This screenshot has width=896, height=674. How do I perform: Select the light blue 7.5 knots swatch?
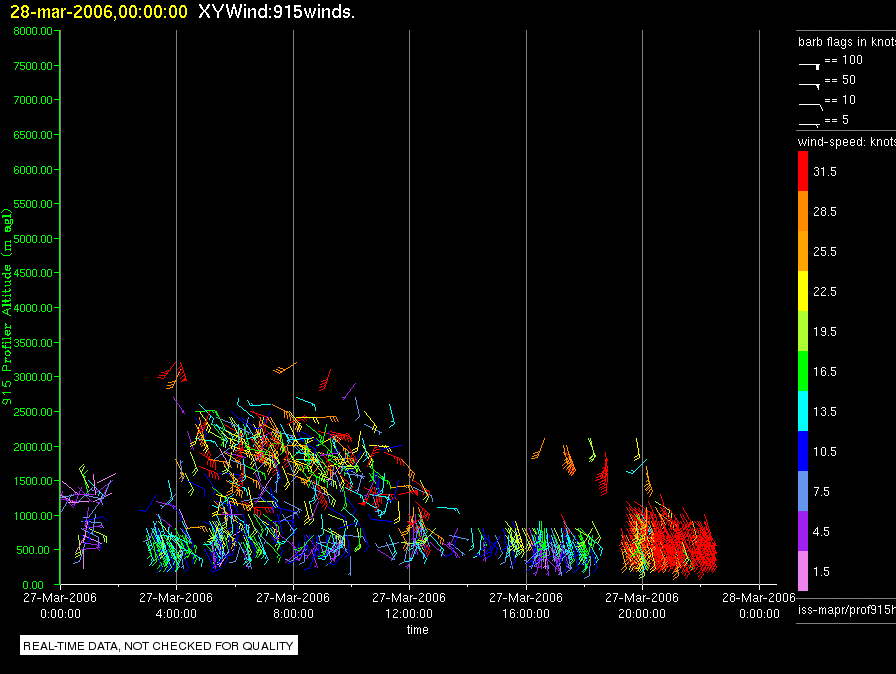803,491
